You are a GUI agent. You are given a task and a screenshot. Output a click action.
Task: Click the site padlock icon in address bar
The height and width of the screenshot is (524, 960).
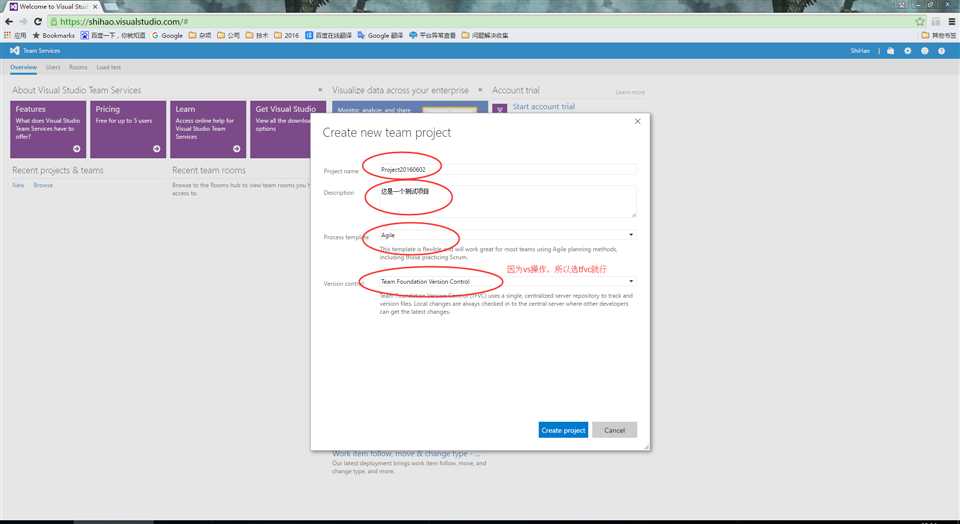[x=54, y=21]
